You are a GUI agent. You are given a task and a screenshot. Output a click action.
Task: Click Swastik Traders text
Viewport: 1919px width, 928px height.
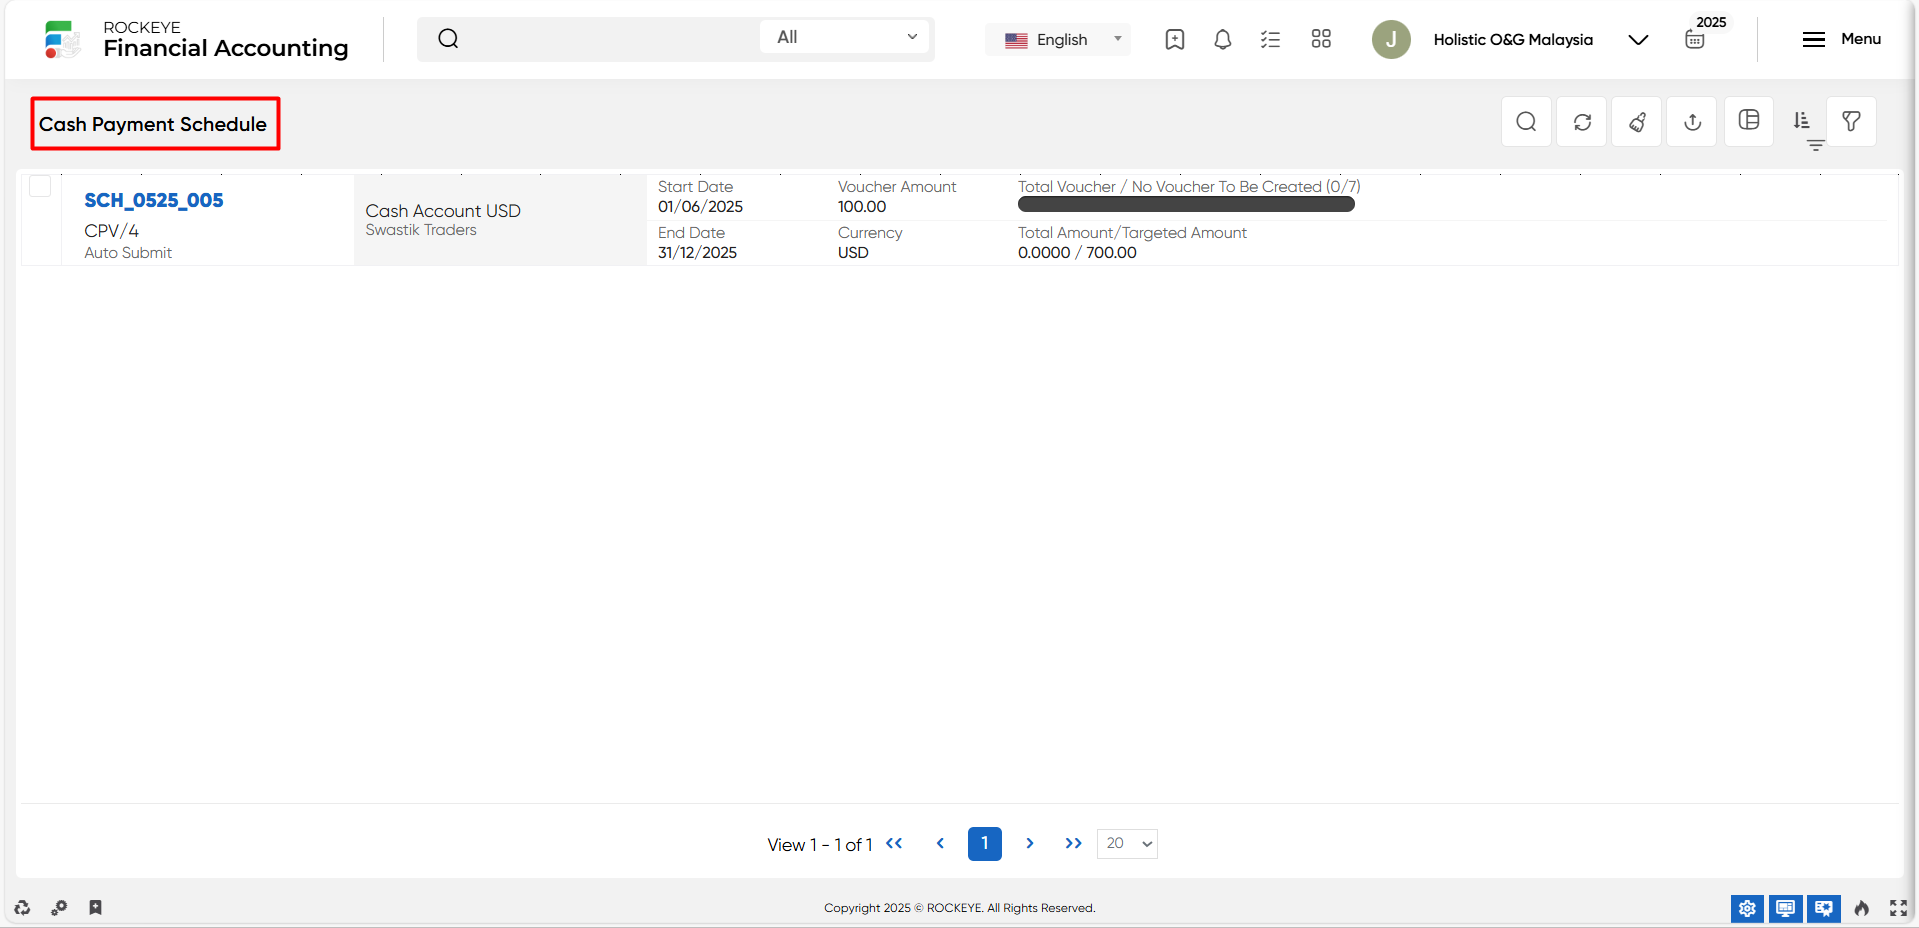[x=421, y=230]
